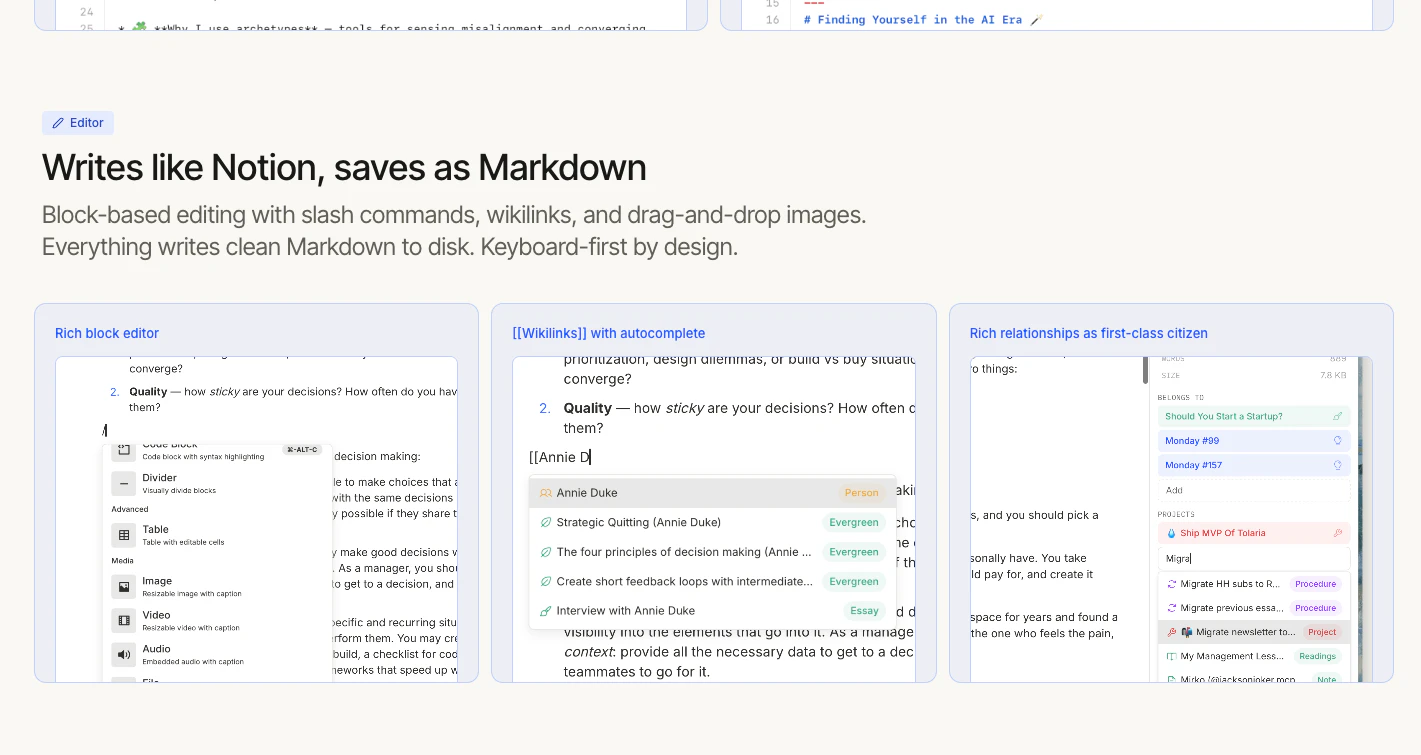Select Annie Duke autocomplete suggestion
Image resolution: width=1421 pixels, height=755 pixels.
(x=712, y=493)
